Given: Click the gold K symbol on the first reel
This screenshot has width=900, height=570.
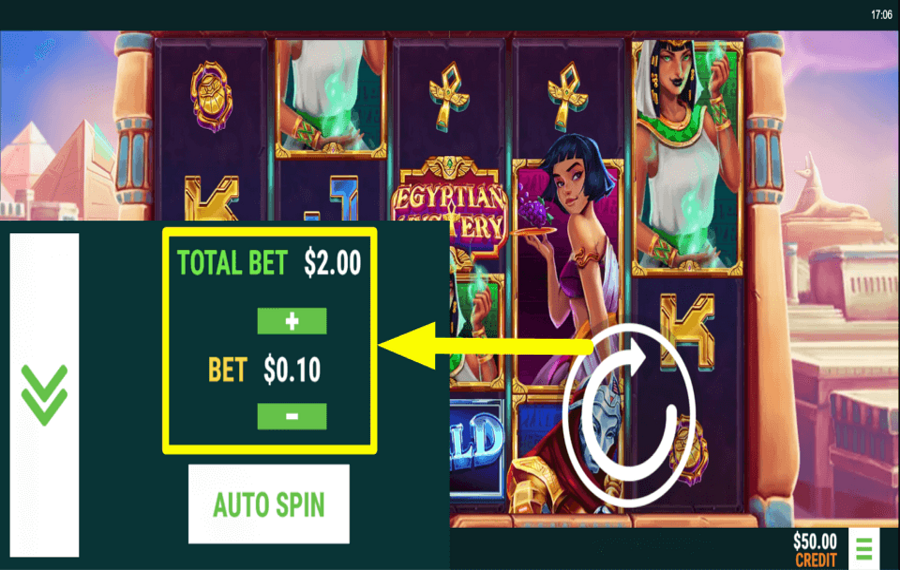Looking at the screenshot, I should [x=211, y=198].
